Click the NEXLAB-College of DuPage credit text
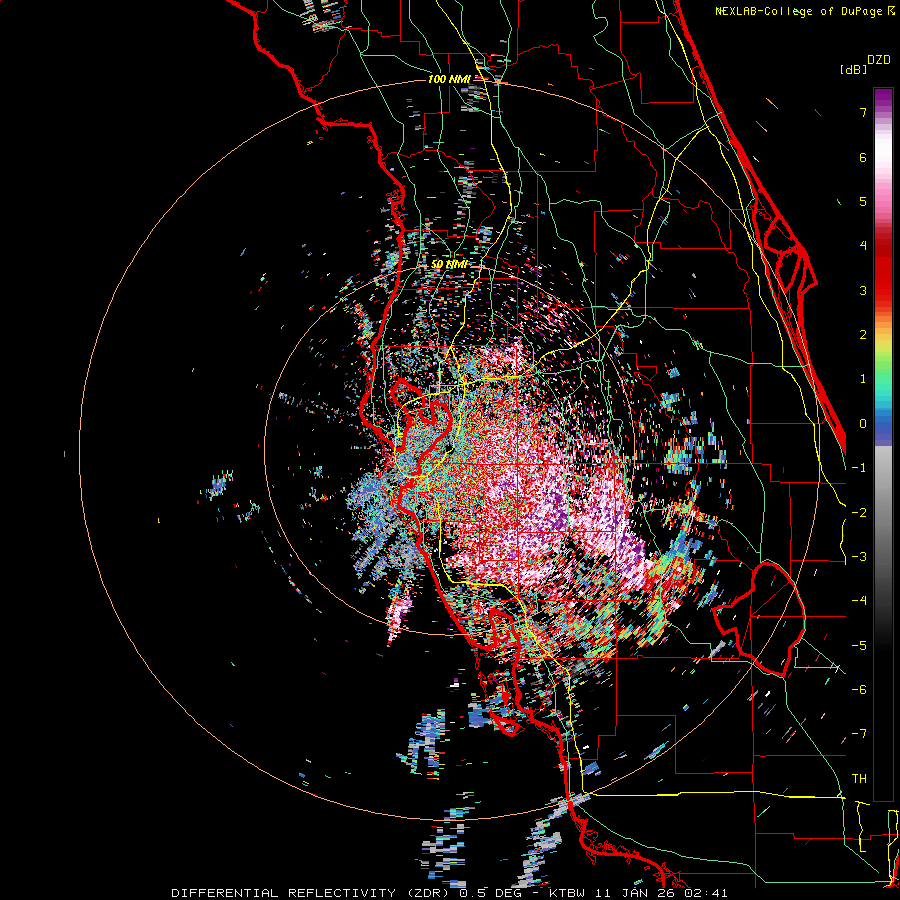This screenshot has width=900, height=900. pos(799,11)
